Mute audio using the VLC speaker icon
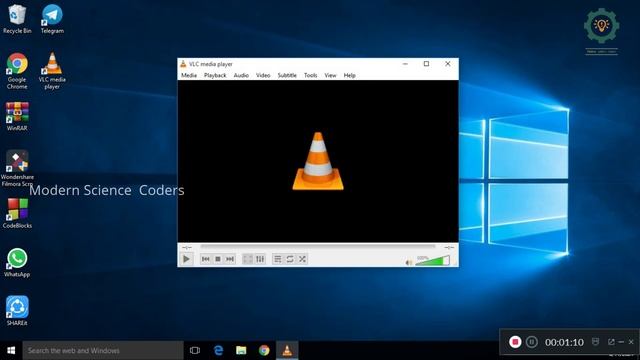Viewport: 640px width, 360px height. tap(409, 262)
